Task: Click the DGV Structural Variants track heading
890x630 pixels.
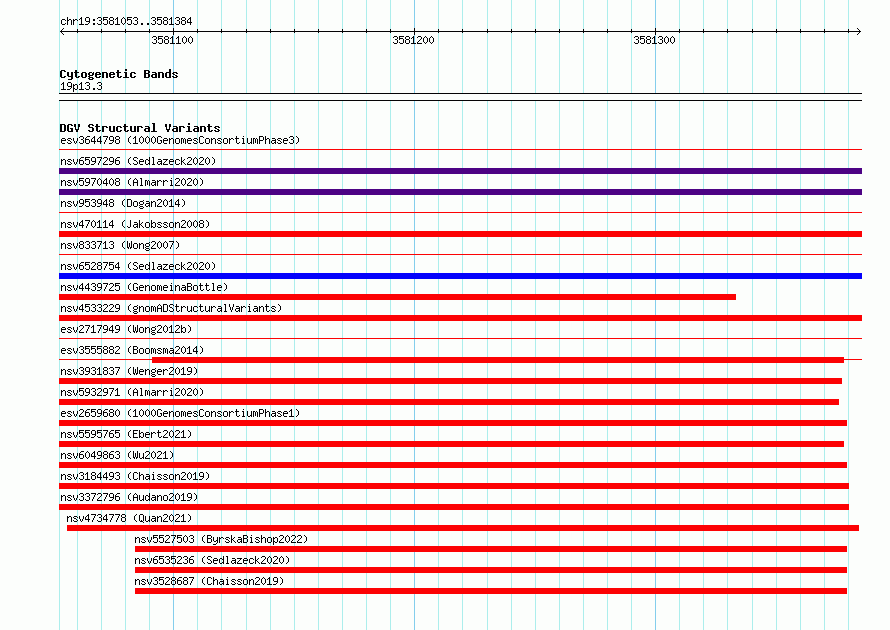Action: click(140, 128)
